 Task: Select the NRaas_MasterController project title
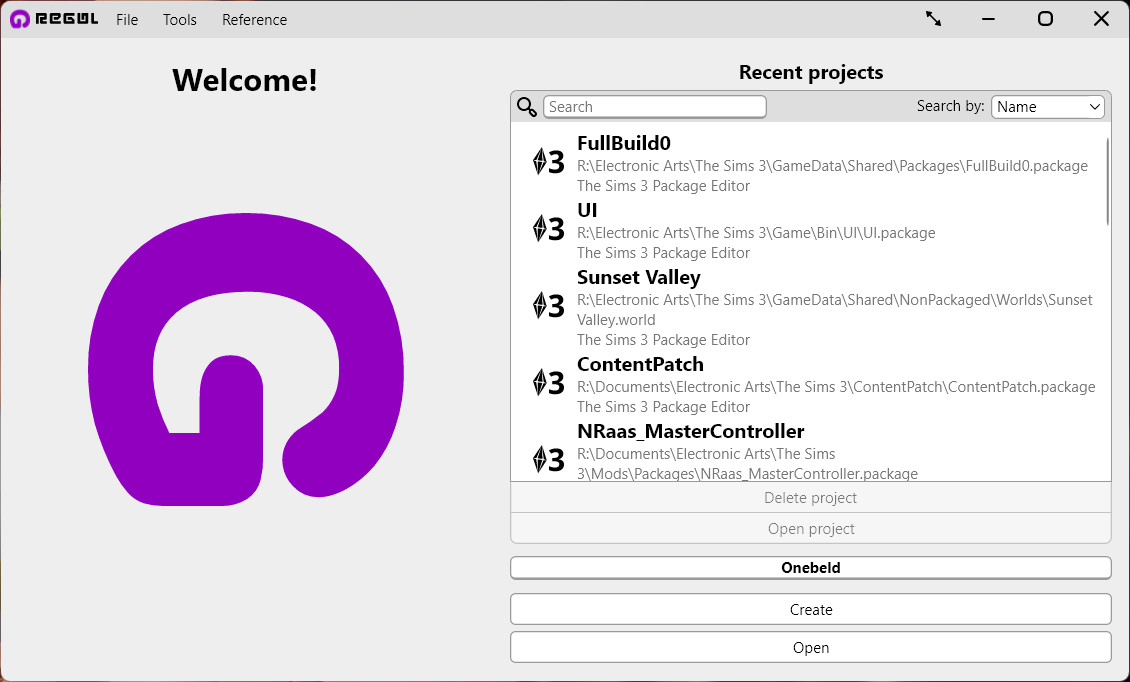click(690, 431)
